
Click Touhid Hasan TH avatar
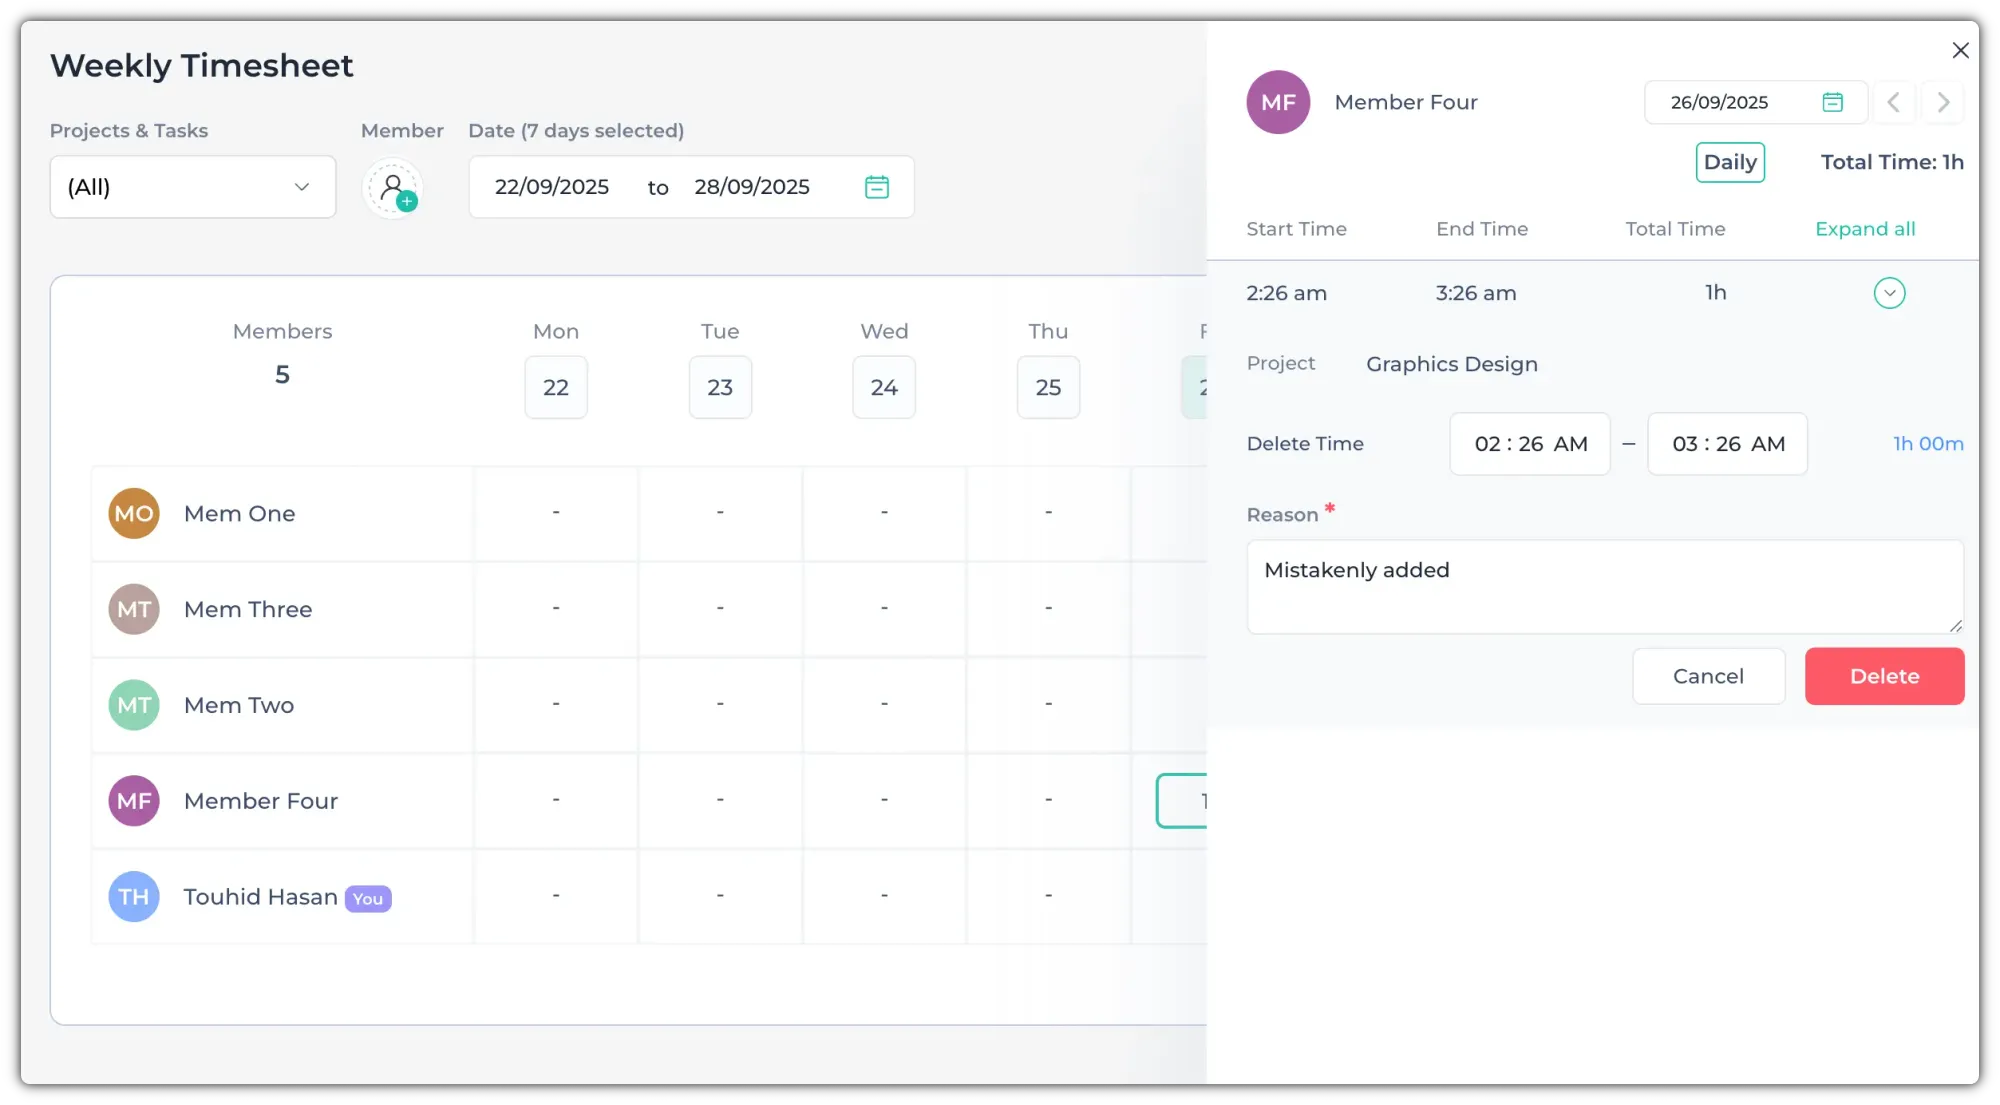[134, 897]
